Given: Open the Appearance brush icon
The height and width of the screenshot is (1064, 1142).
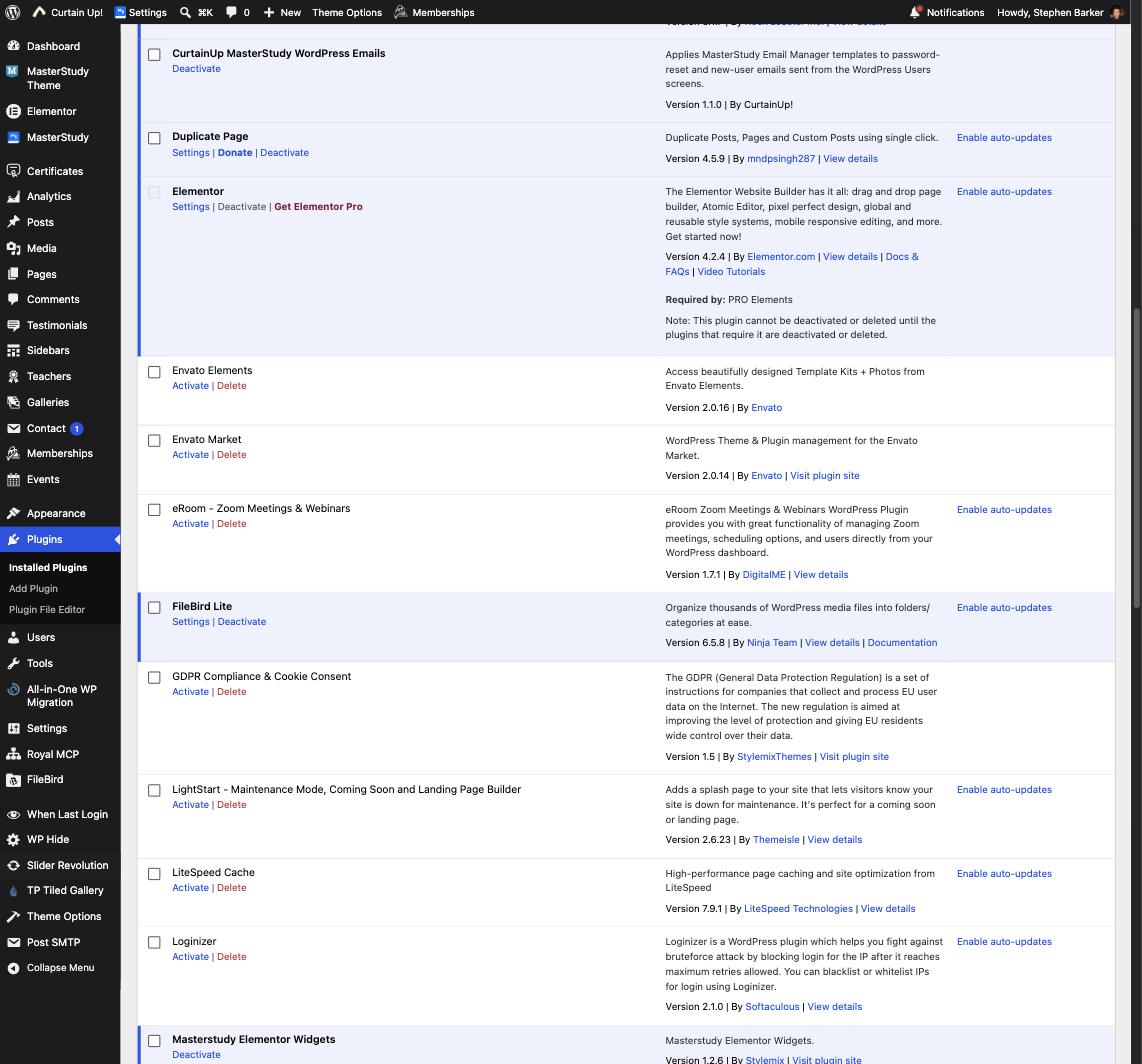Looking at the screenshot, I should (x=13, y=513).
